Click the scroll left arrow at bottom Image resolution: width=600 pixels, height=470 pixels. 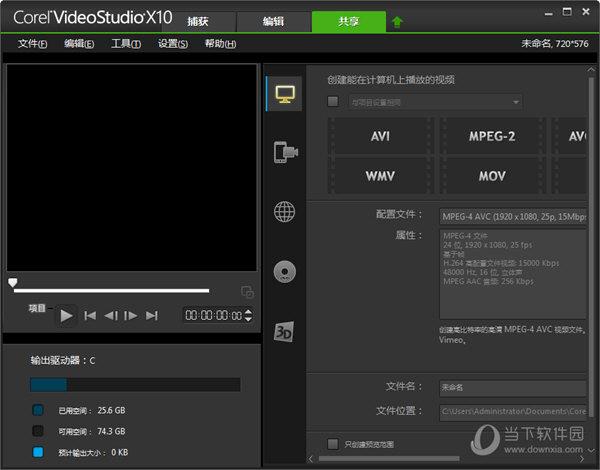pos(311,459)
